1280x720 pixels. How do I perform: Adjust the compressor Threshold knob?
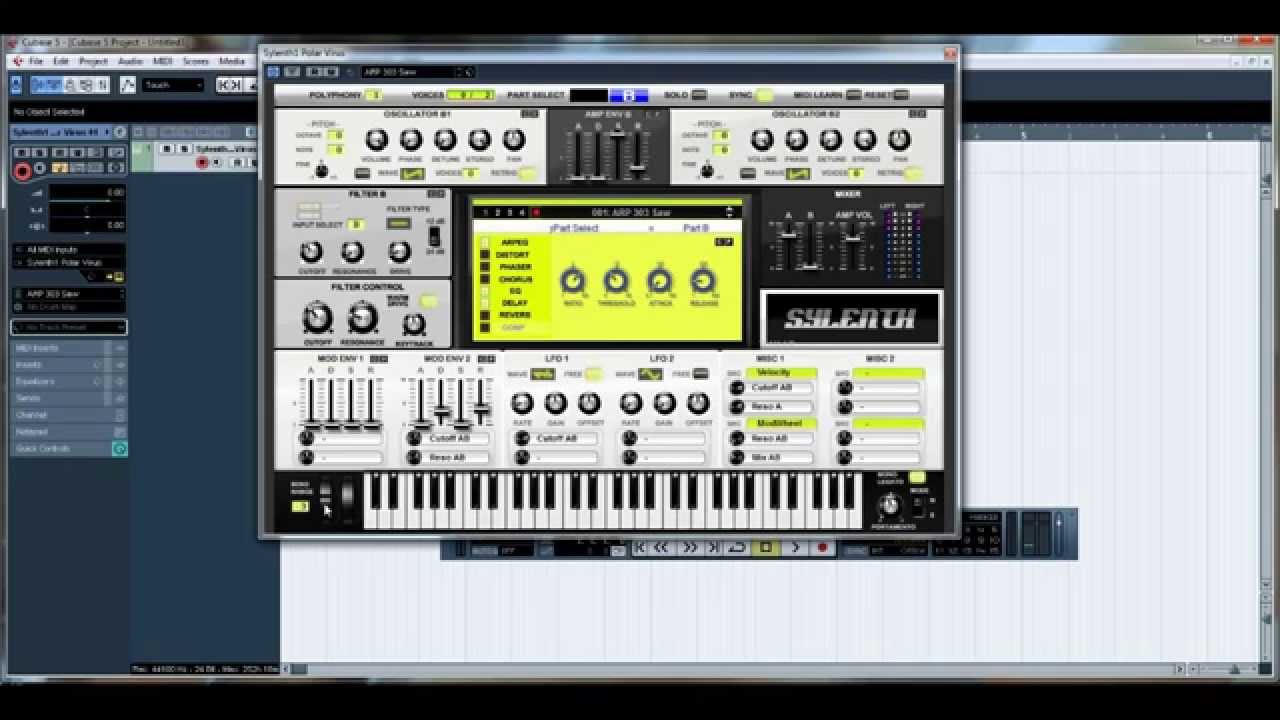tap(616, 281)
